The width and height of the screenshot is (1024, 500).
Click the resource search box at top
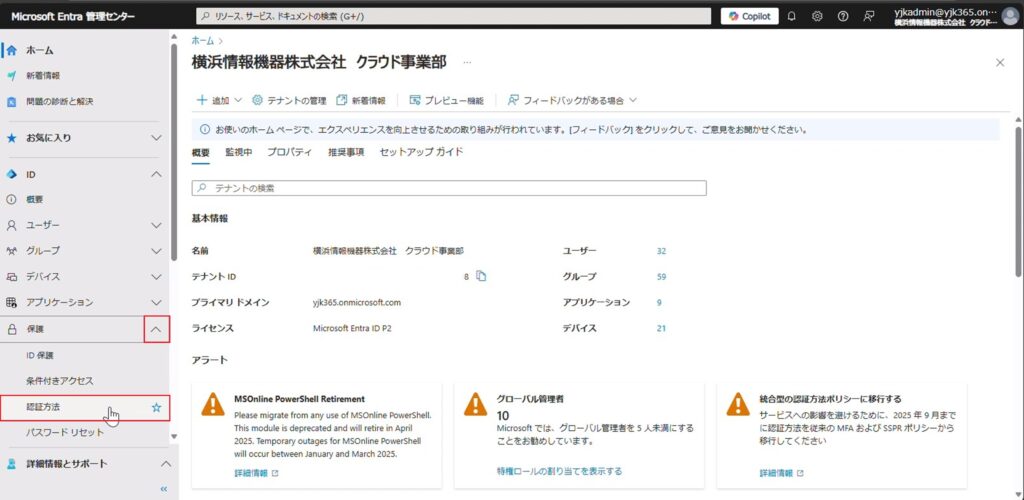point(453,16)
